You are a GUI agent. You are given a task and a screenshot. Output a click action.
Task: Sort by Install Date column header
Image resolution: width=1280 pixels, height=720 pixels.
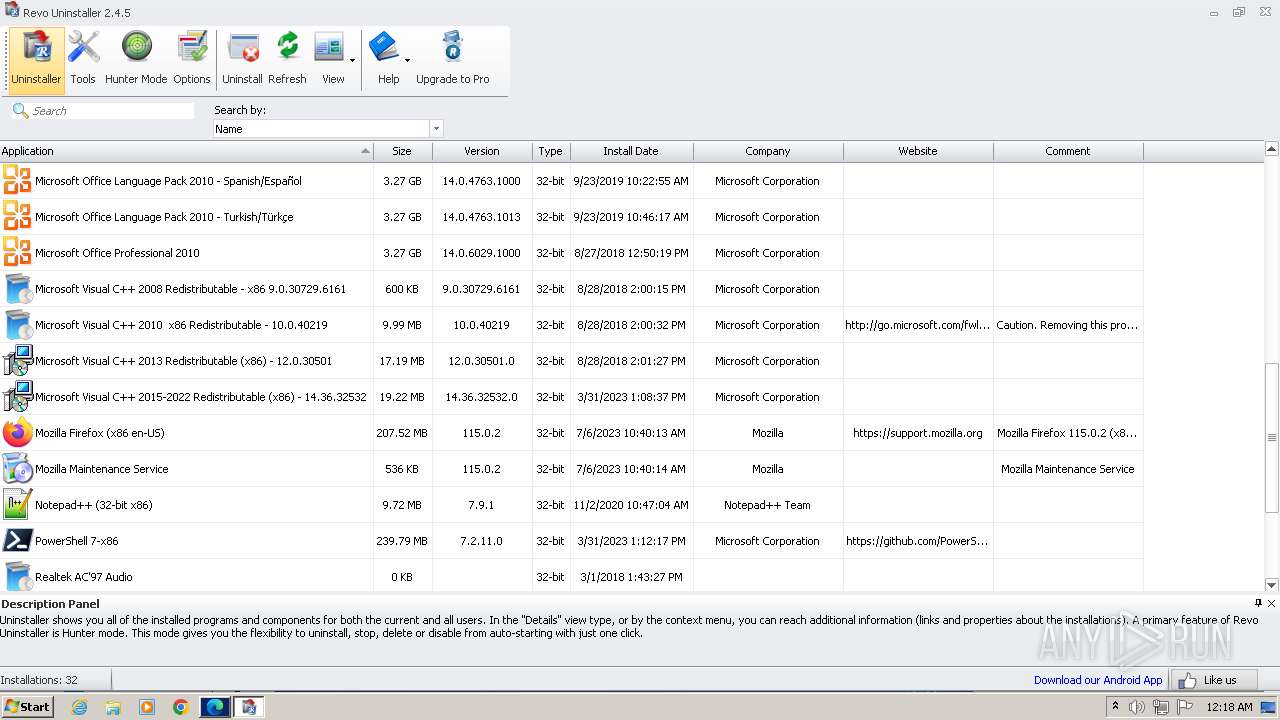coord(631,151)
